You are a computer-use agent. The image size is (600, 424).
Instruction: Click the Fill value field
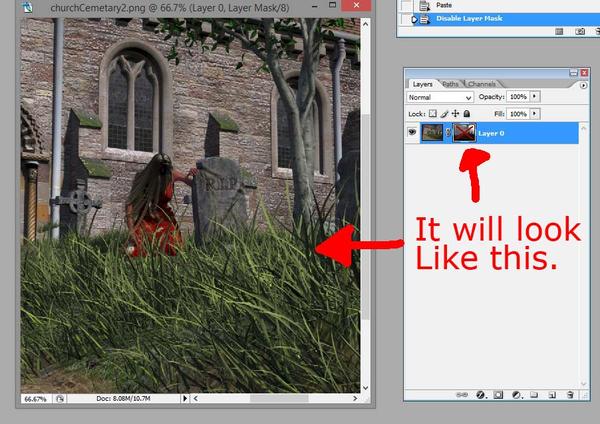pos(518,114)
